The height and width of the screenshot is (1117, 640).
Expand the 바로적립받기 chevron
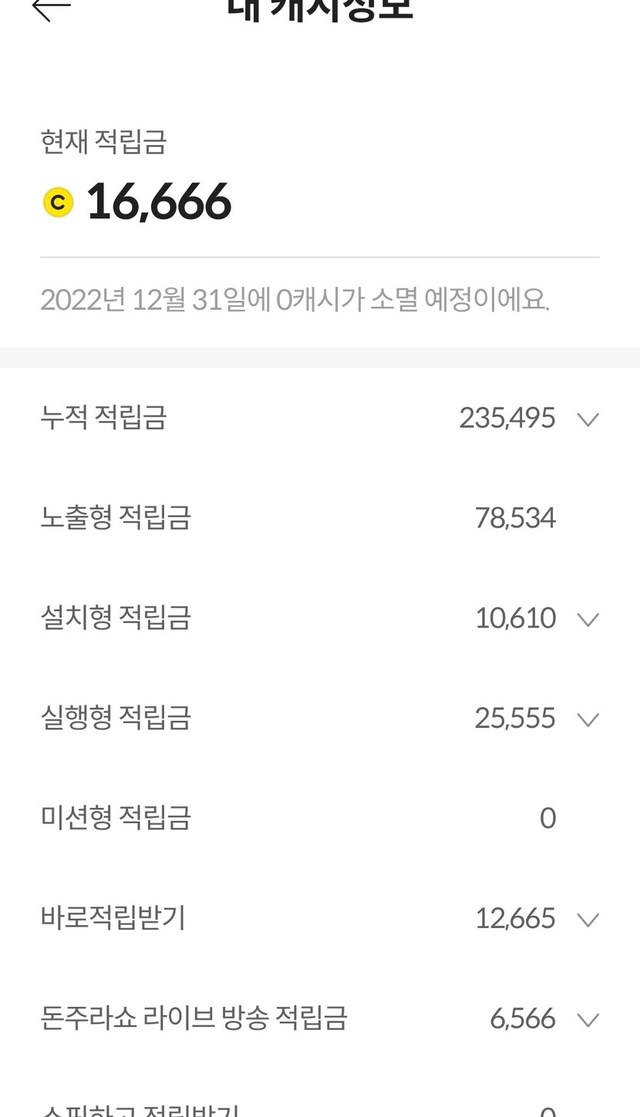588,919
